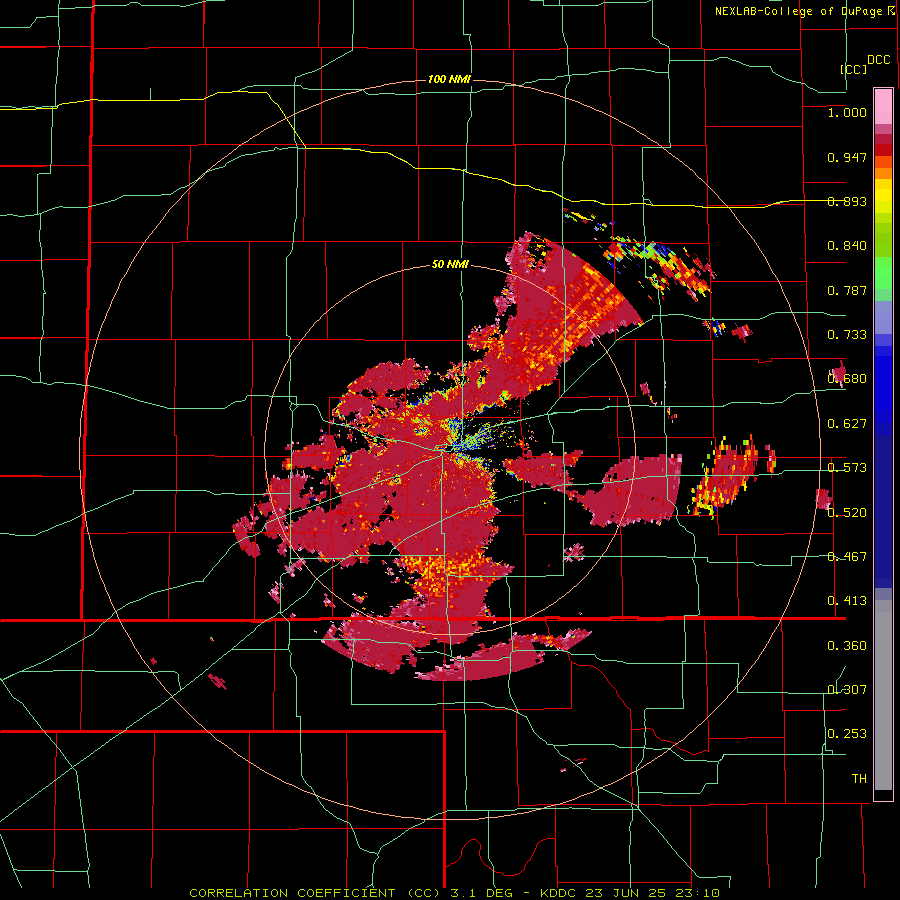Click the 0.520 scale value
The width and height of the screenshot is (900, 900).
(x=847, y=513)
